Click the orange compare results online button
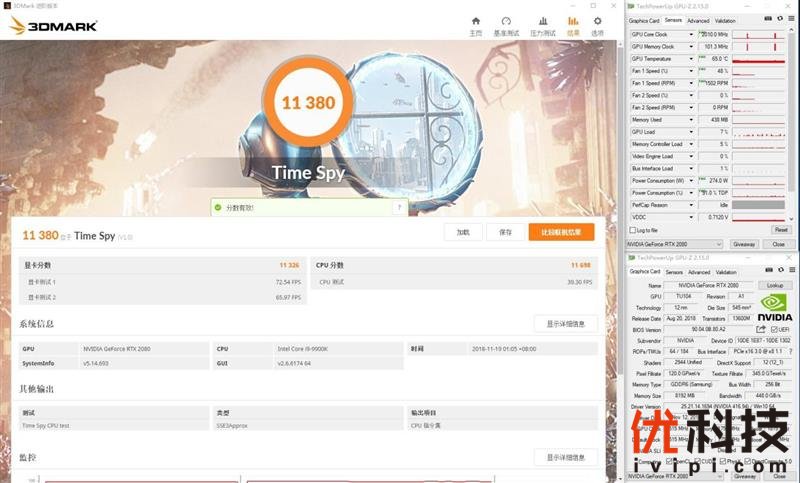 click(x=561, y=232)
